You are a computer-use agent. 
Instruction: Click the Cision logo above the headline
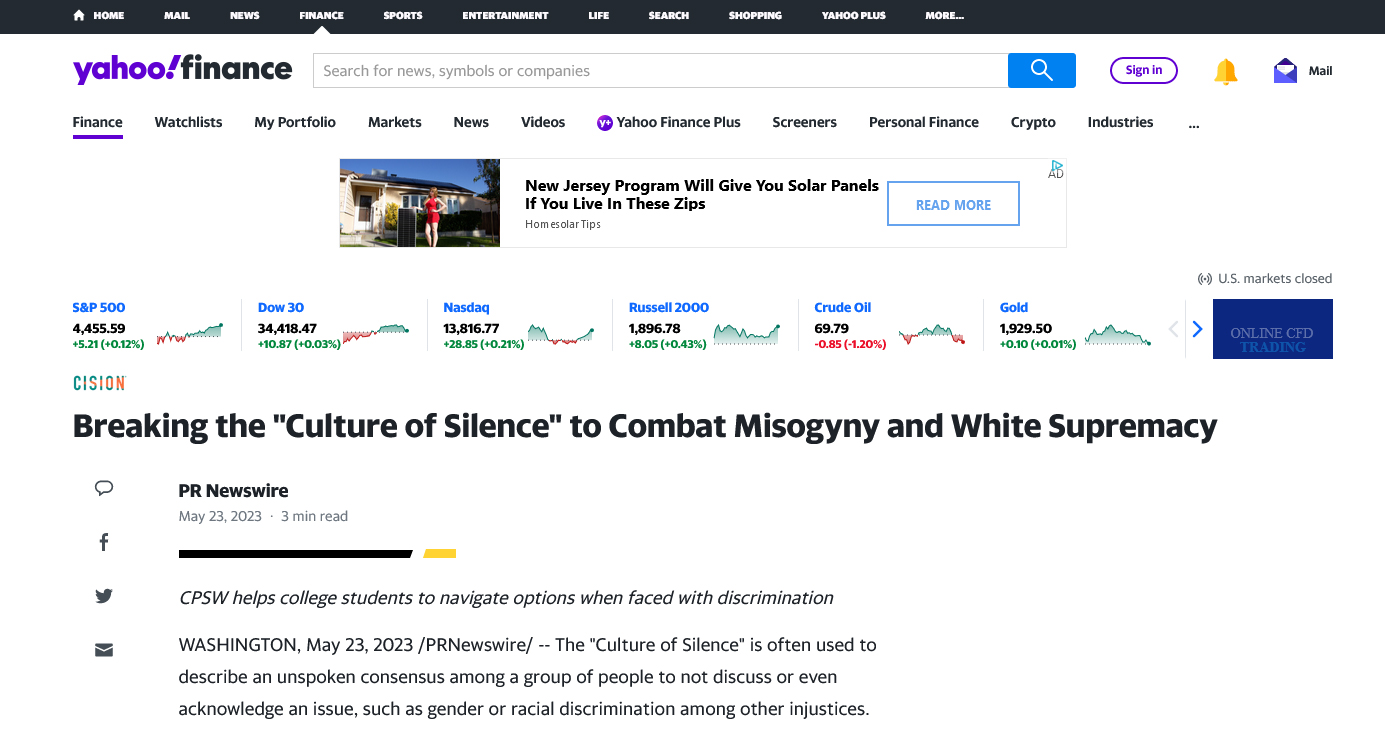tap(99, 383)
